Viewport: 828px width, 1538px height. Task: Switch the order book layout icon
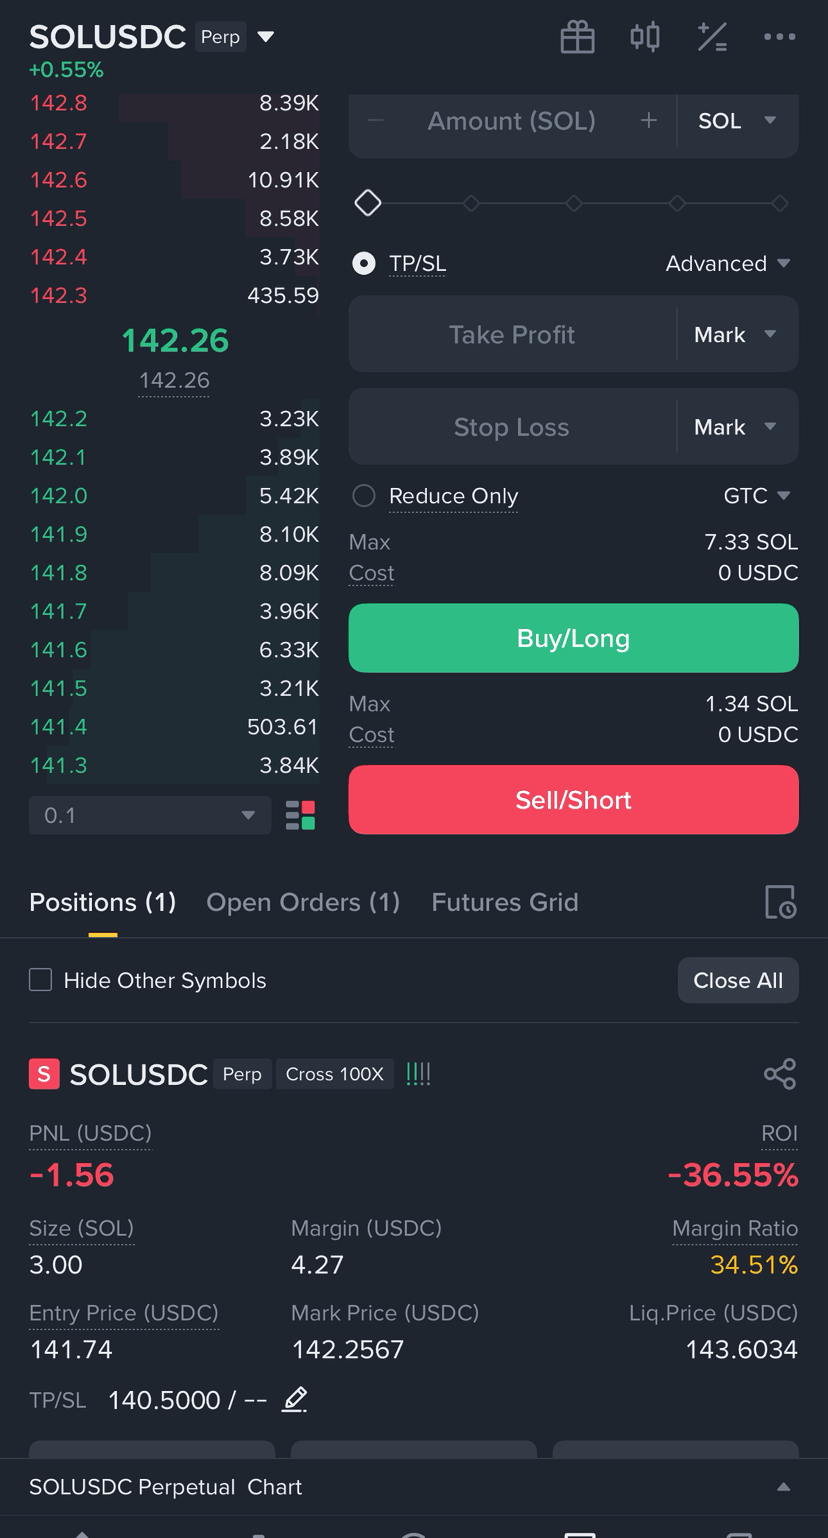coord(300,815)
